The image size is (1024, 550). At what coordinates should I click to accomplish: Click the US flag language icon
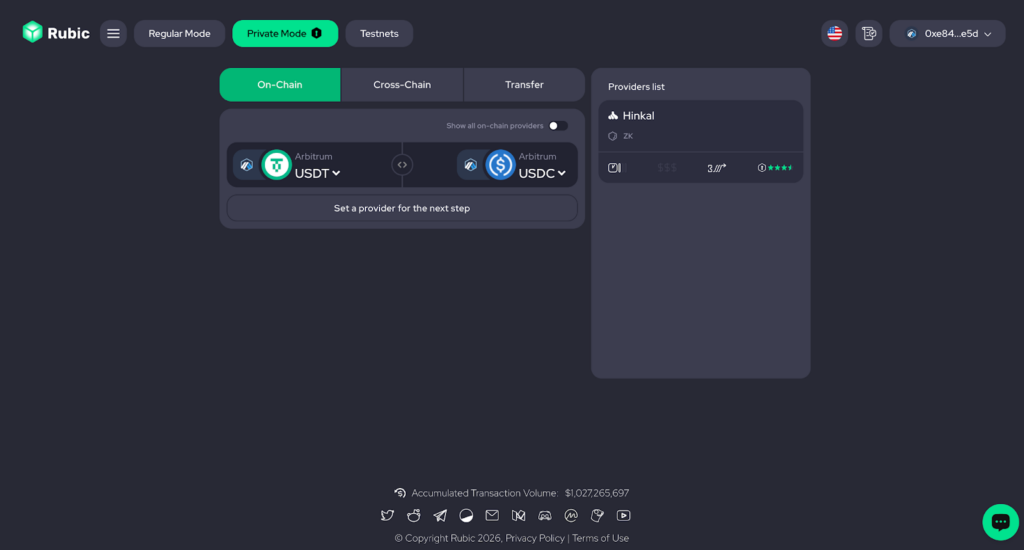[834, 33]
